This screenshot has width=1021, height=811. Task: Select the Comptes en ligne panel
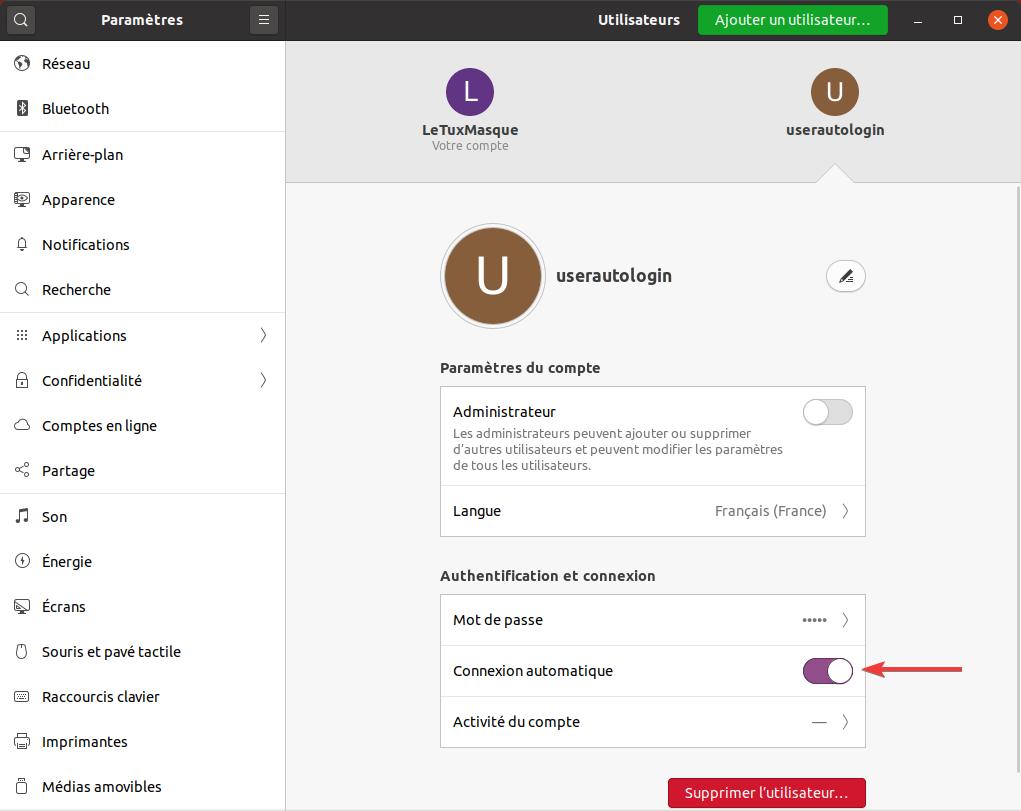[100, 425]
